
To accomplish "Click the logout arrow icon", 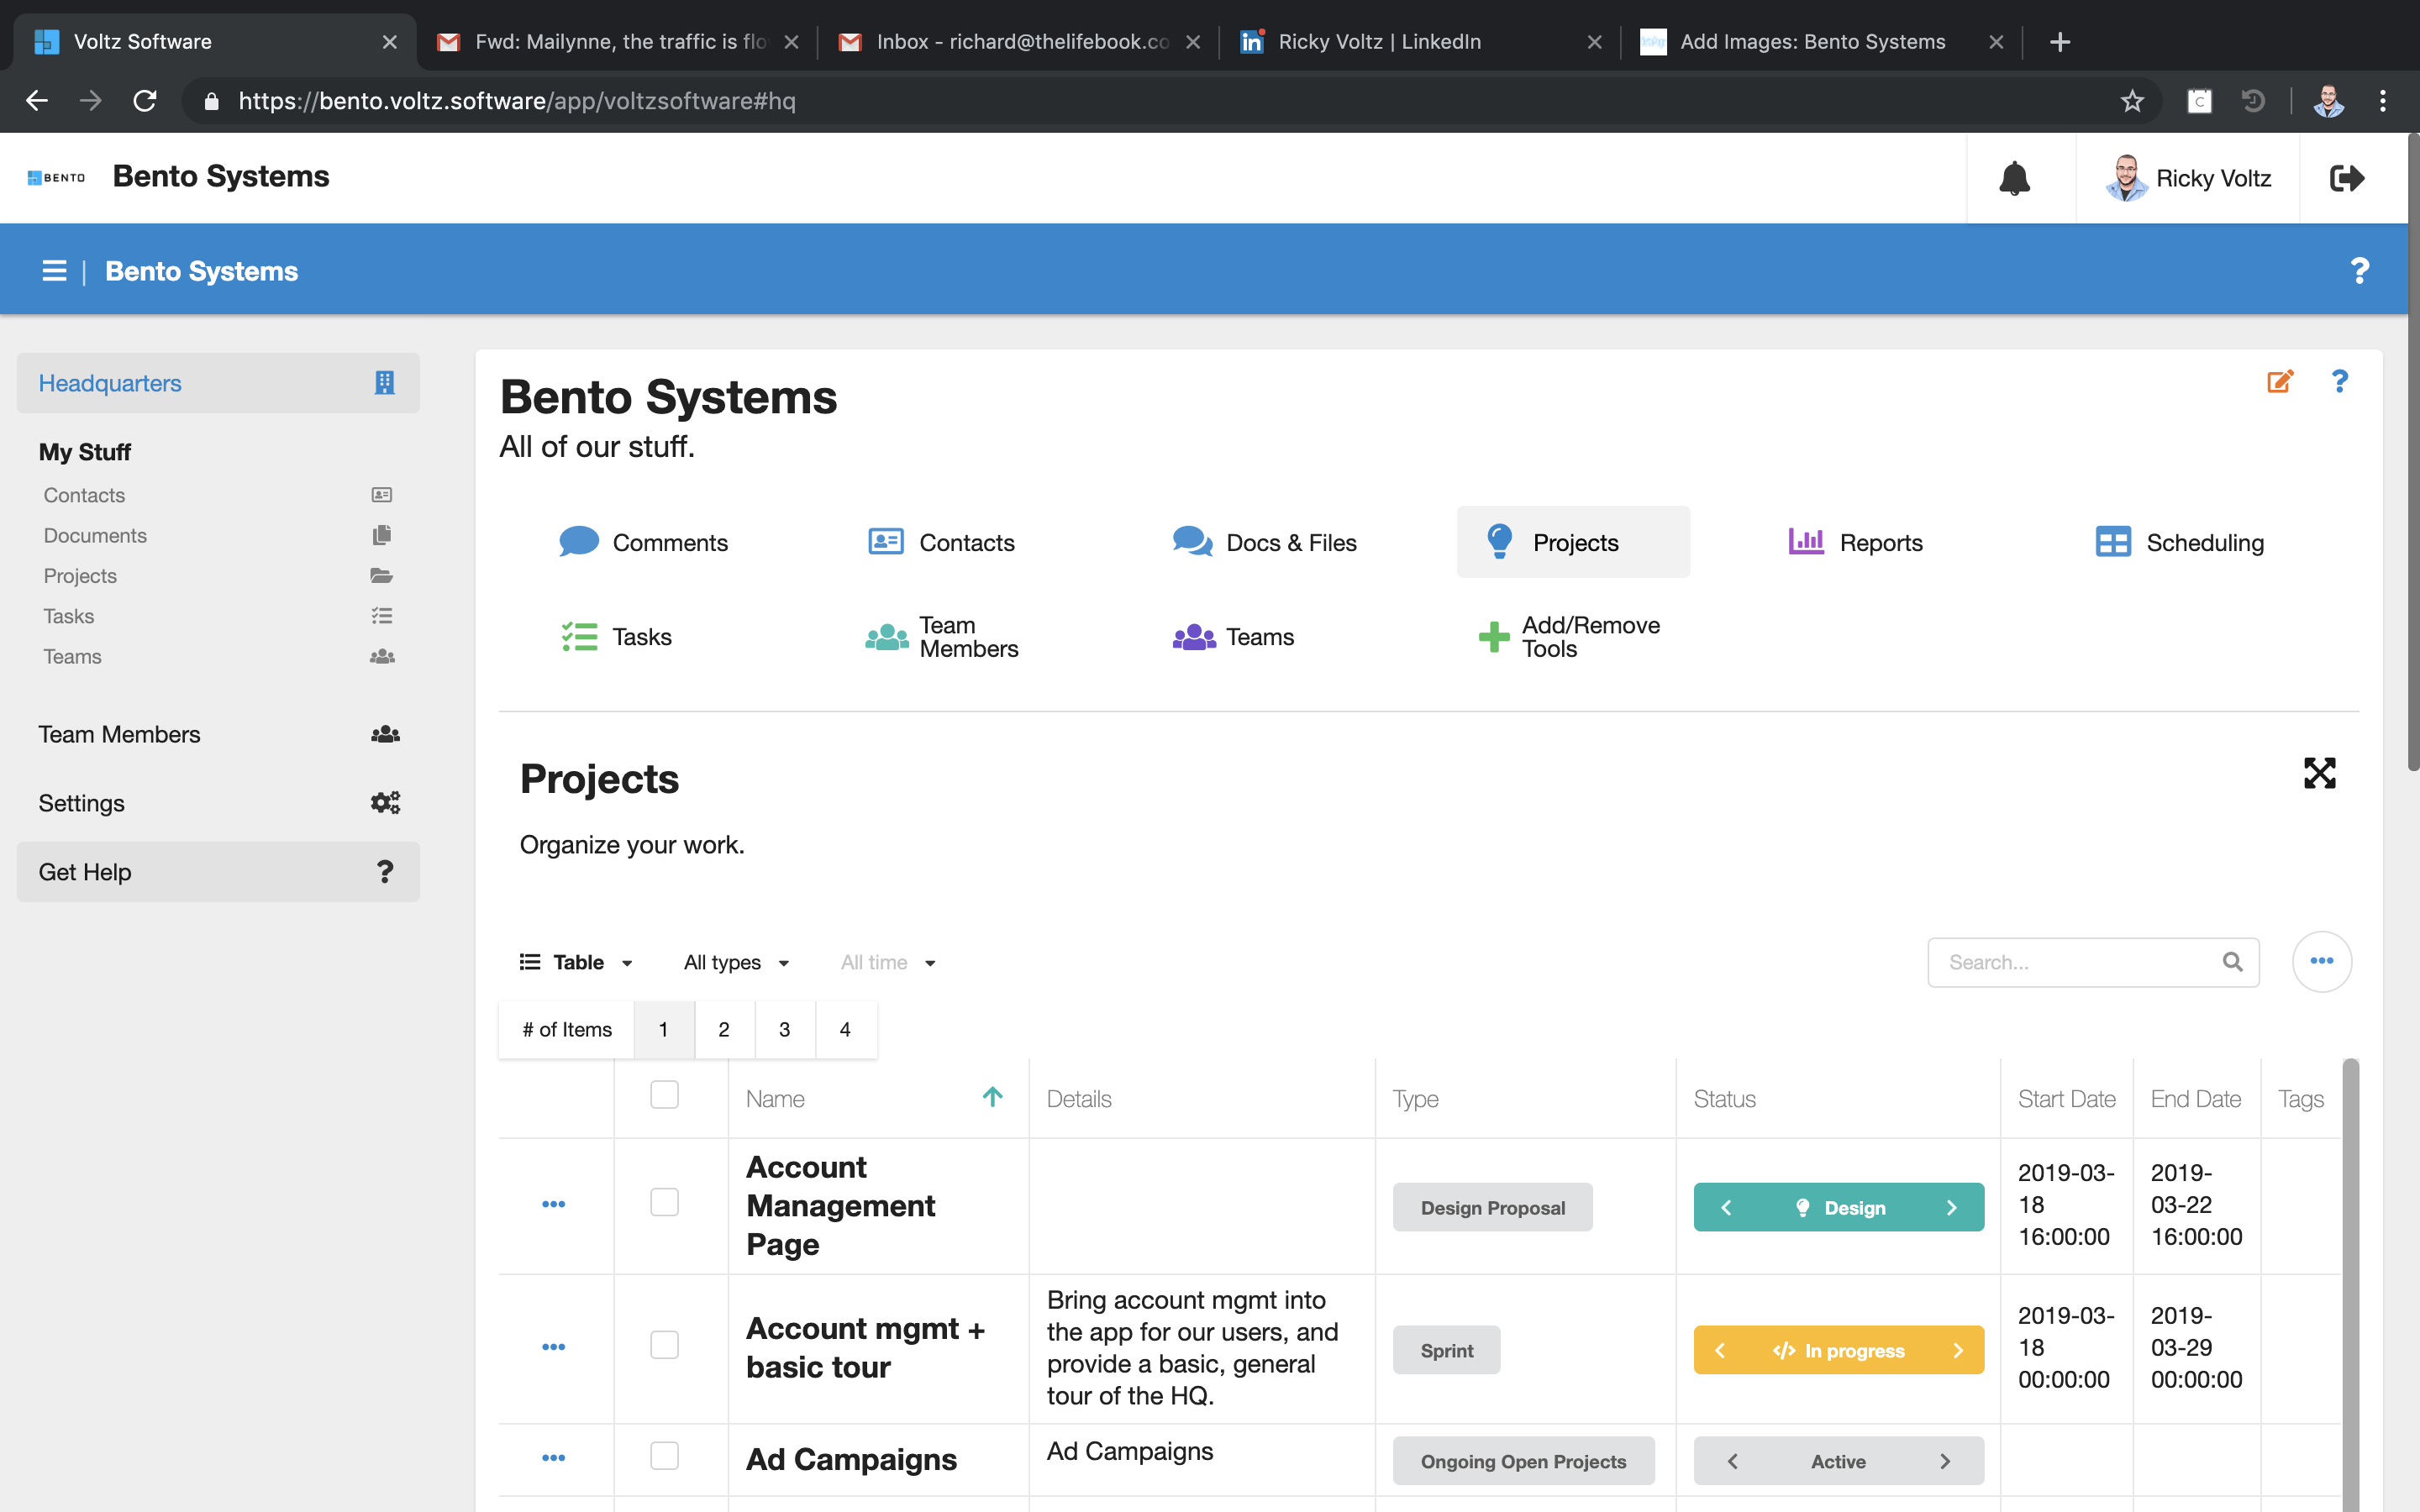I will pyautogui.click(x=2346, y=178).
